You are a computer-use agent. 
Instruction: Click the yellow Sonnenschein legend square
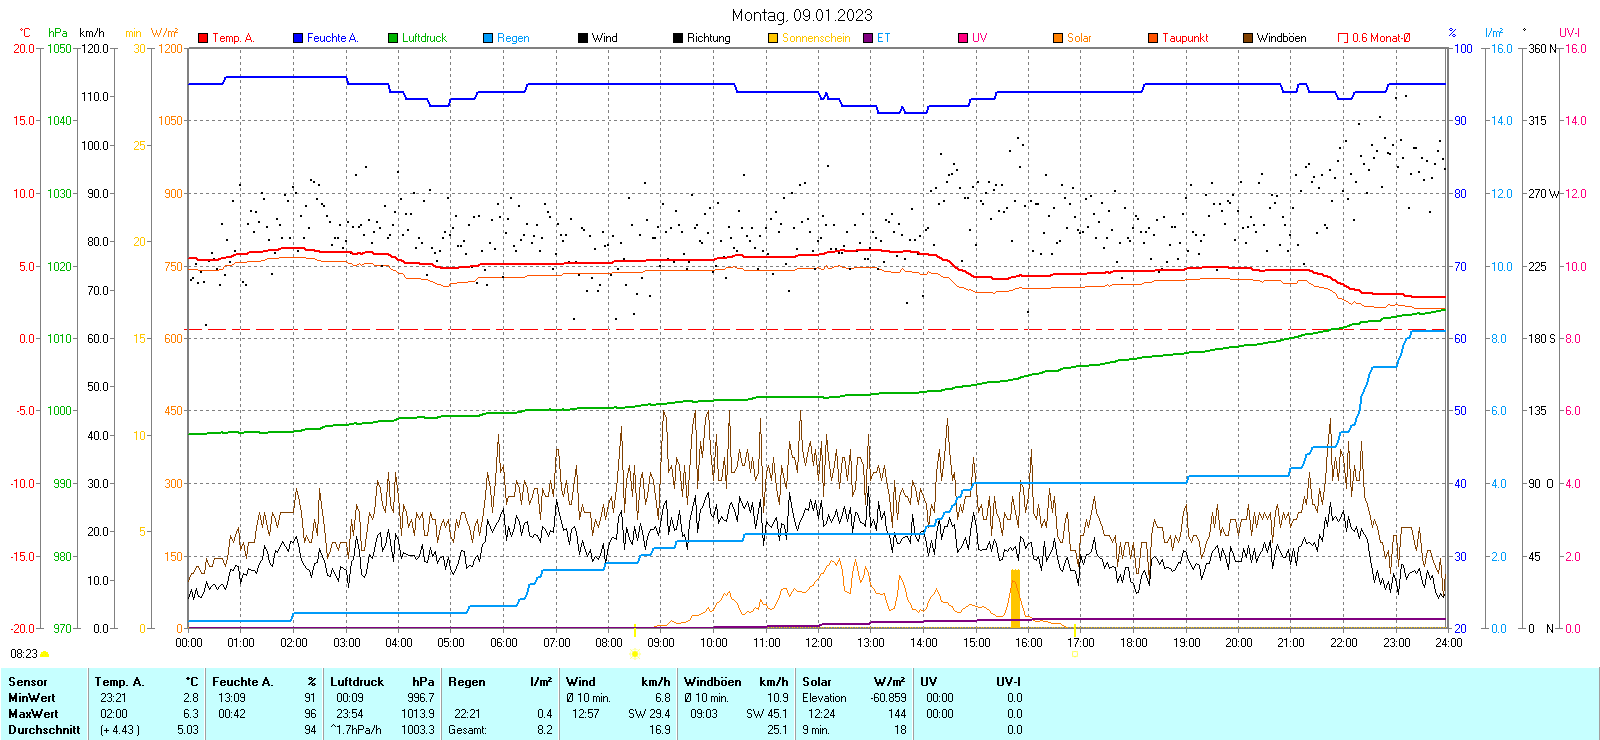click(773, 38)
